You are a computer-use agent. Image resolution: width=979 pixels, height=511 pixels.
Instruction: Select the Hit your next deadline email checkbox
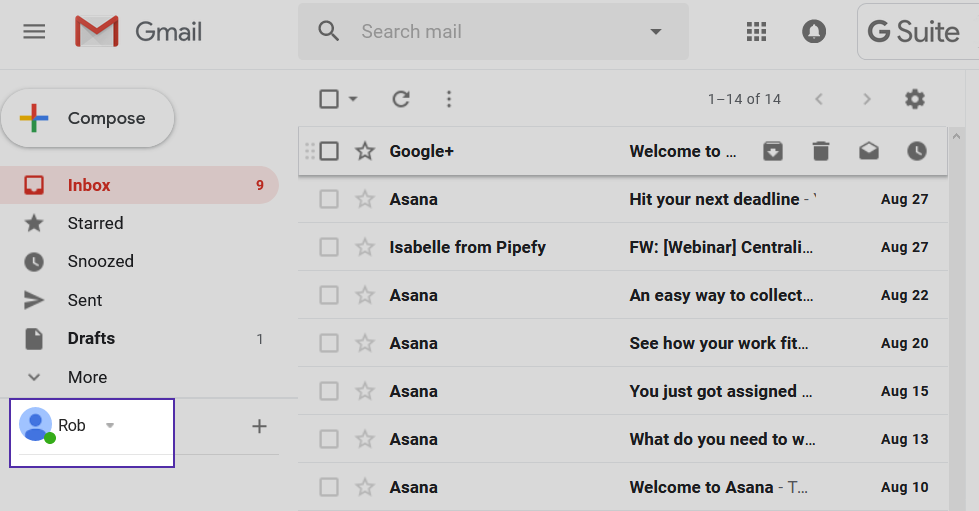(329, 199)
